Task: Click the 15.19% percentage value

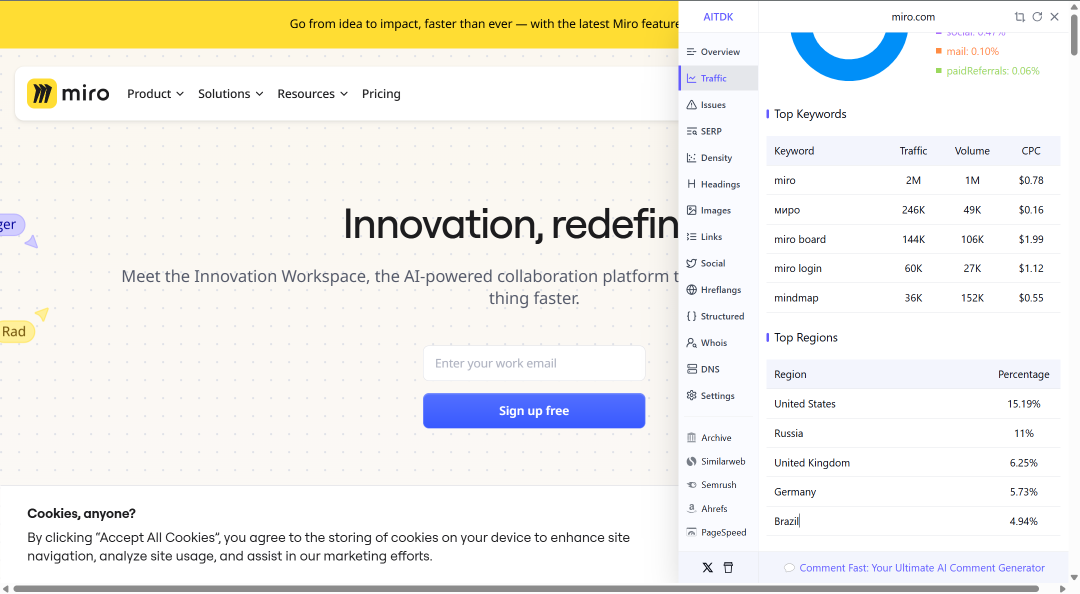Action: pos(1024,404)
